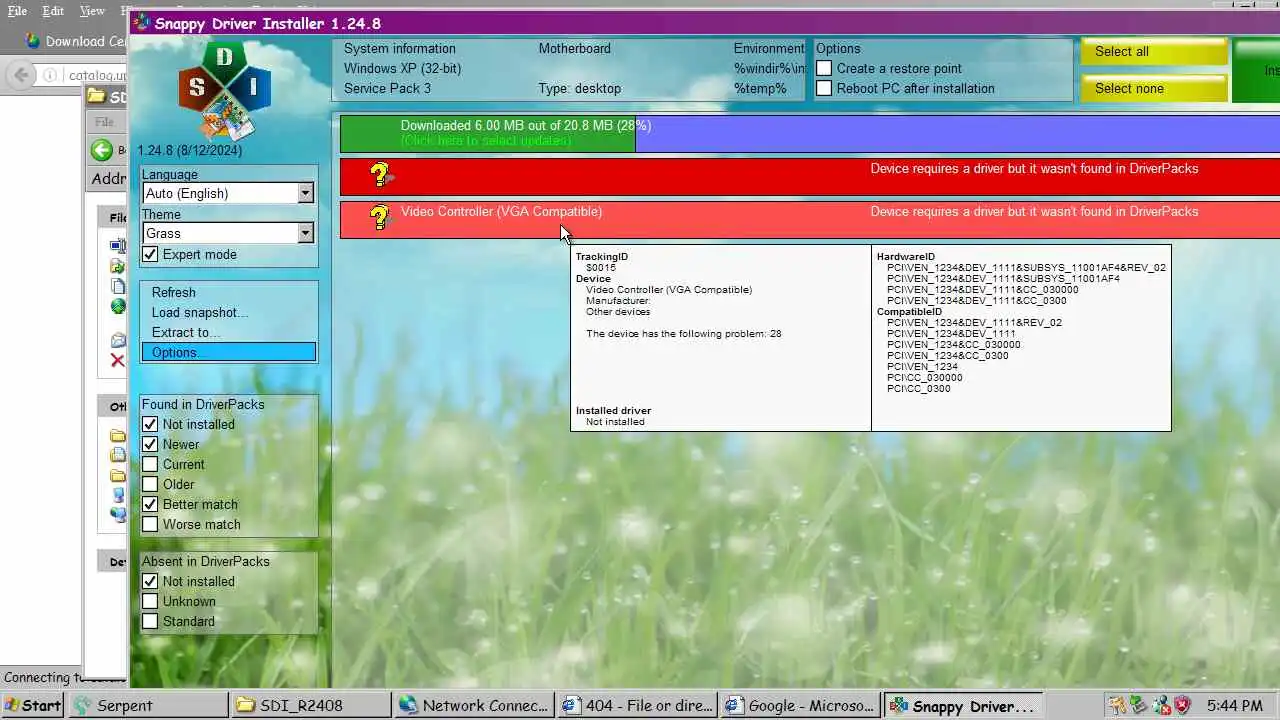This screenshot has height=720, width=1280.
Task: Toggle the Better match checkbox
Action: [x=150, y=504]
